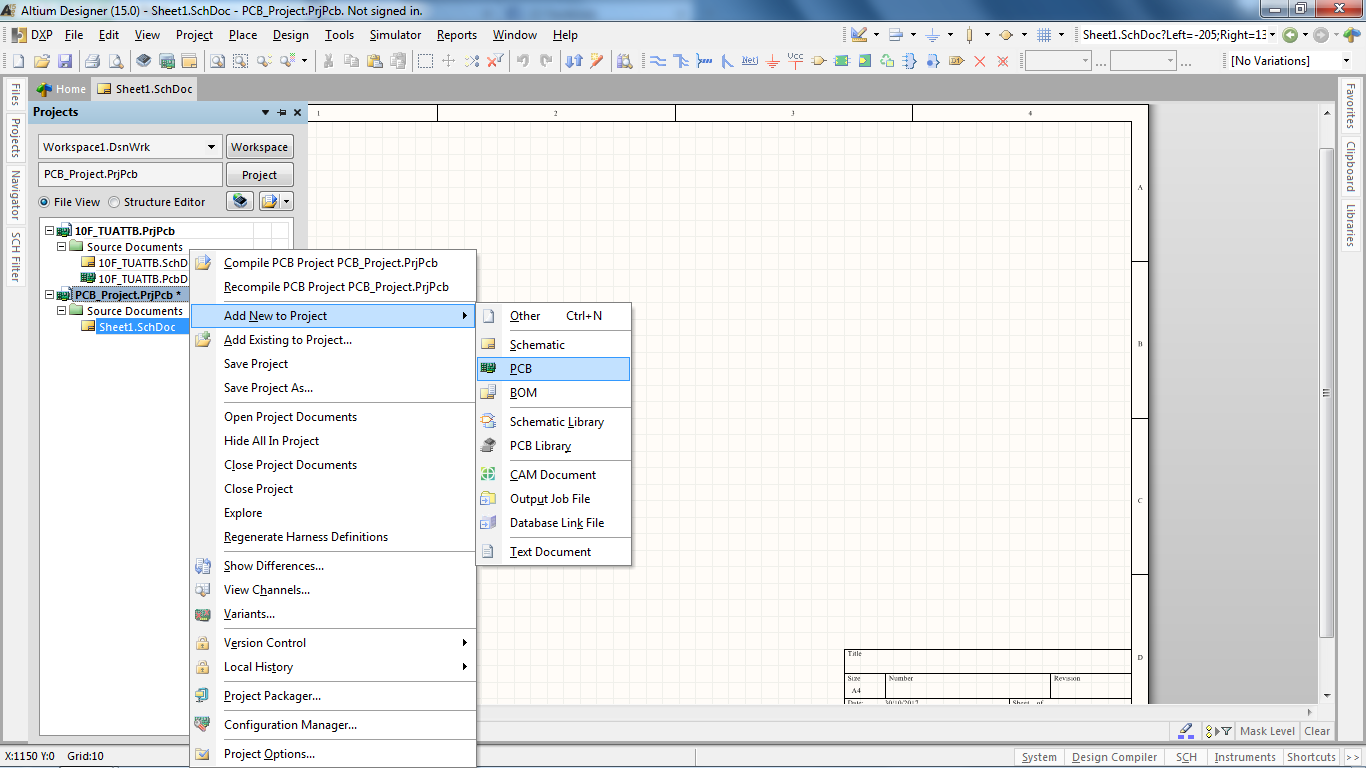Pin the Projects panel with pushpin icon
Screen dimensions: 1366x768
[x=282, y=113]
